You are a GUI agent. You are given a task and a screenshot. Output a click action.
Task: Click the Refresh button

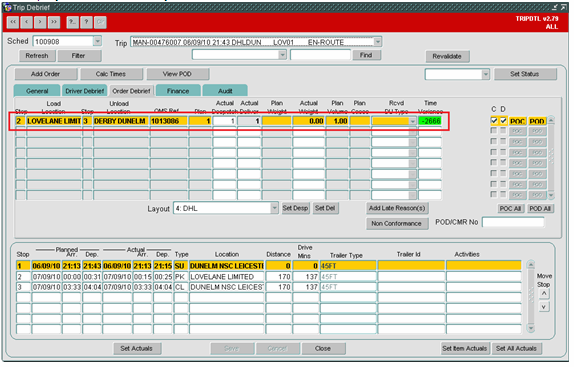click(x=37, y=56)
